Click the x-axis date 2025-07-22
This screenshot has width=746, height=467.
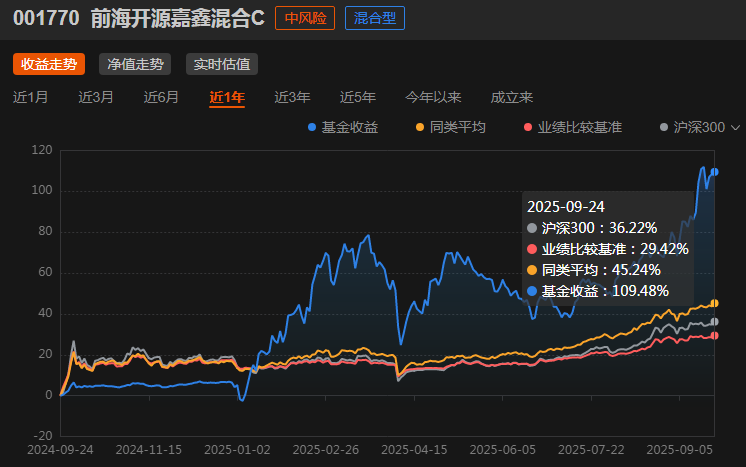point(591,450)
